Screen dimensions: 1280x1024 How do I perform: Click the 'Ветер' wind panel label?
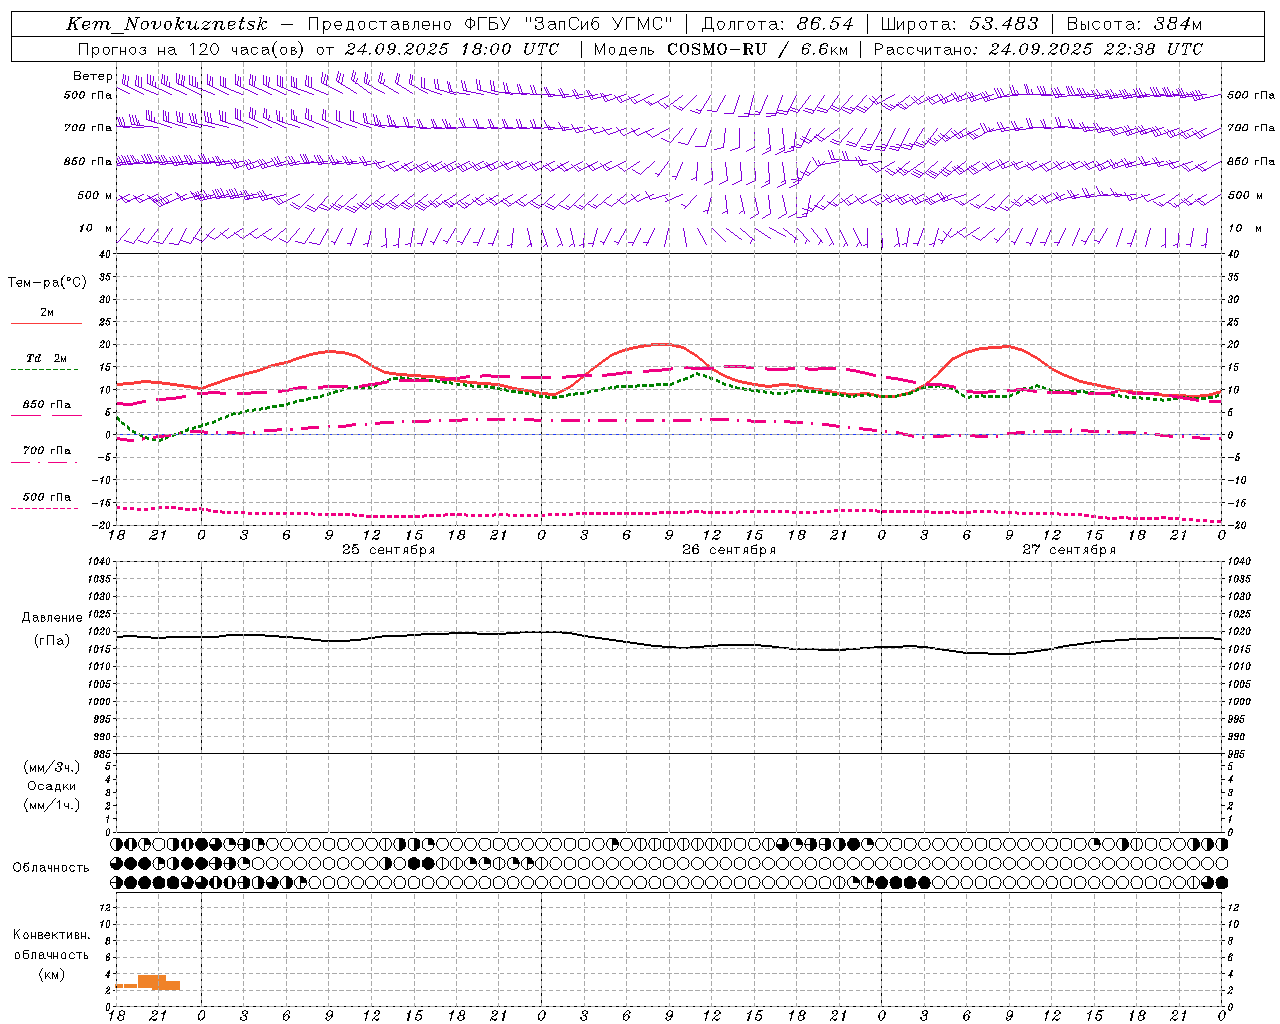coord(92,76)
